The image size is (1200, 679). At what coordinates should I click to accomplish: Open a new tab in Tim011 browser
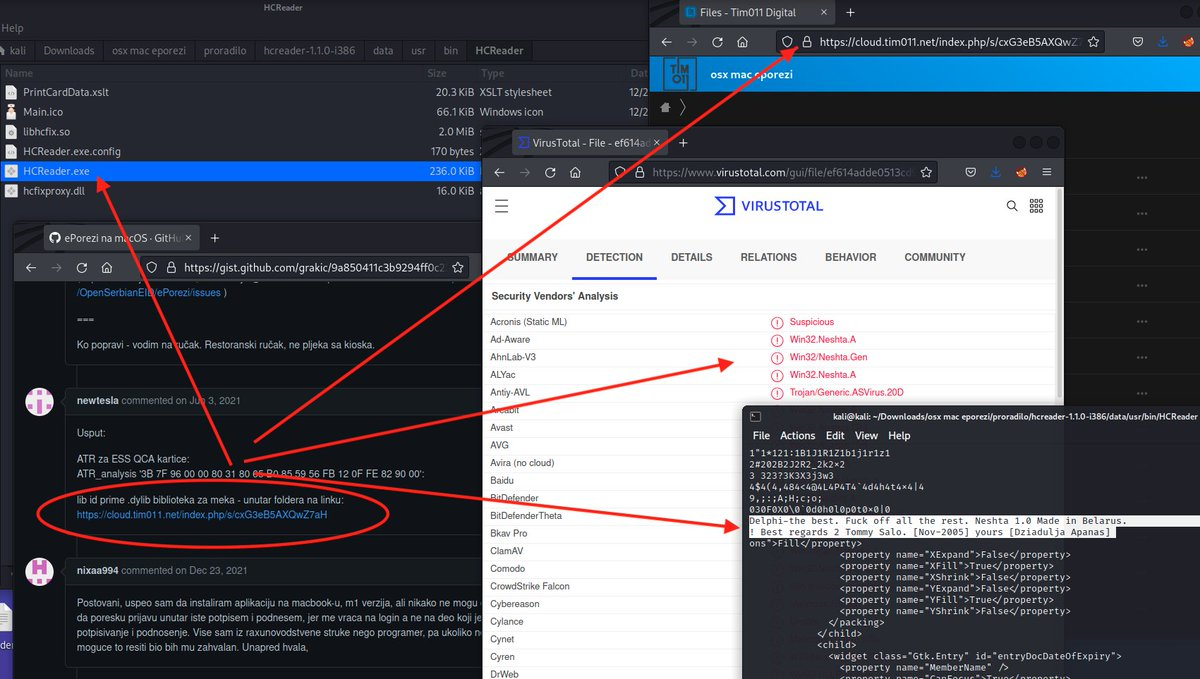coord(851,12)
